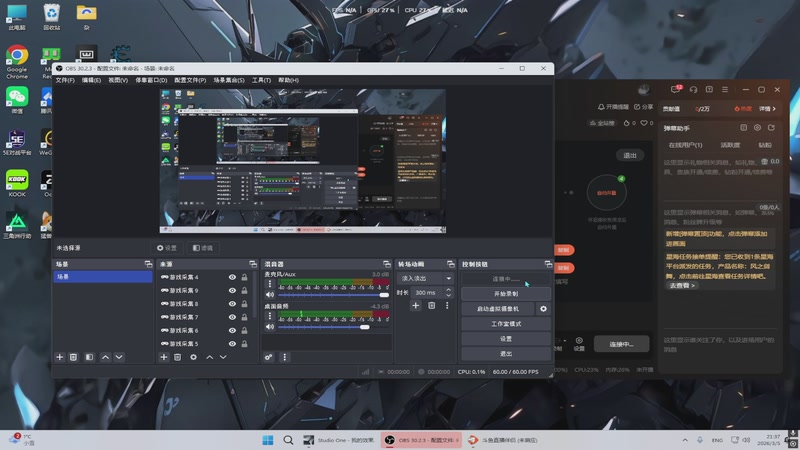This screenshot has width=800, height=450.
Task: Remove the selected scene with the trash icon
Action: click(73, 357)
